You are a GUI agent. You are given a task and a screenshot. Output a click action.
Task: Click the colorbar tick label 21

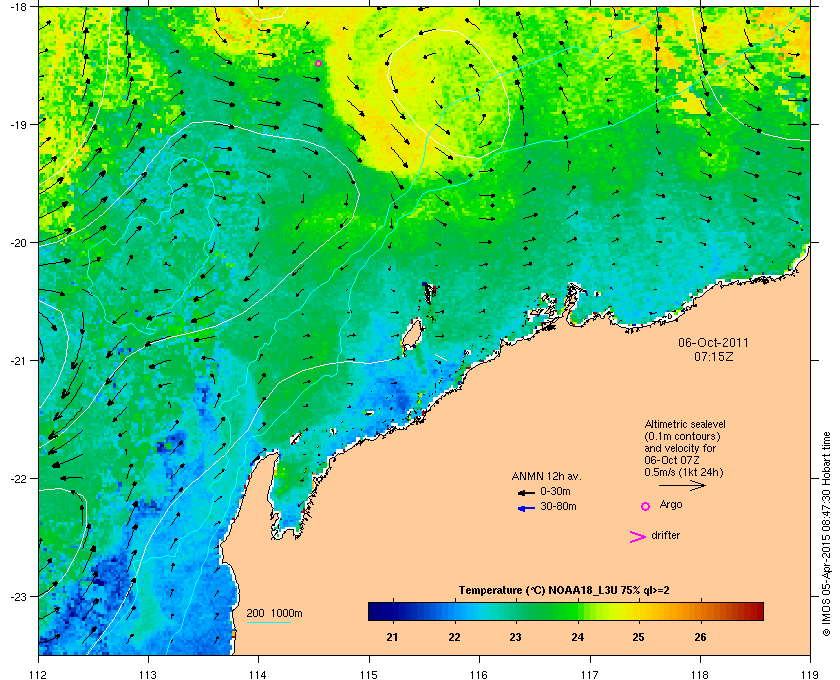pos(393,637)
